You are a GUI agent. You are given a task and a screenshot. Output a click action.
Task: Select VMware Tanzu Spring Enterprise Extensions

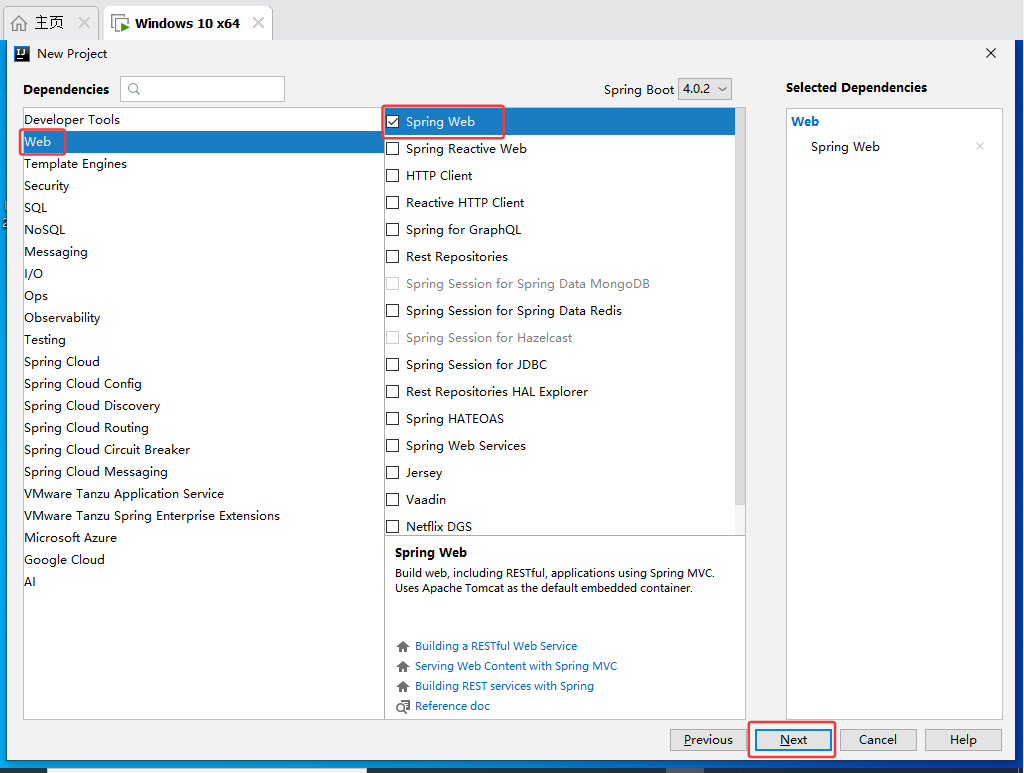coord(203,516)
